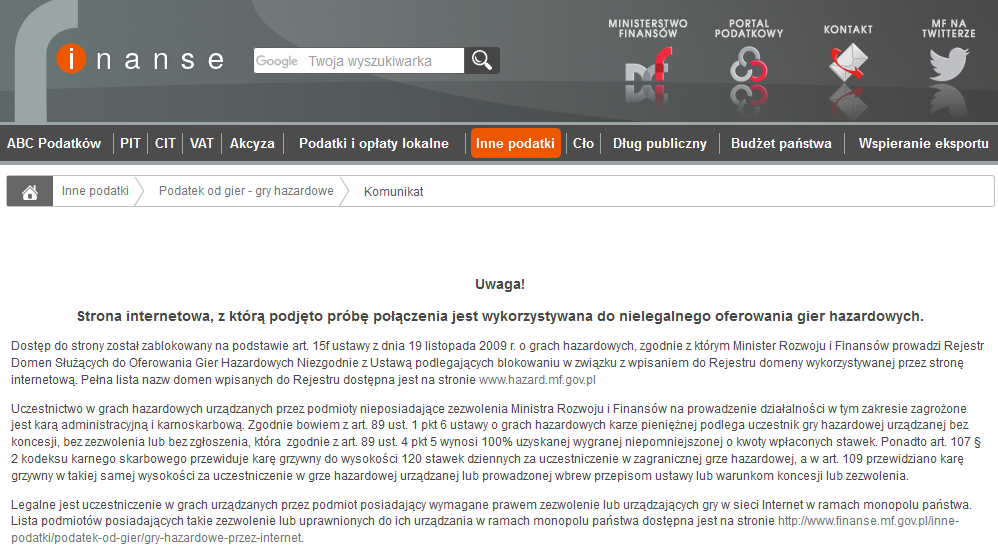Select the highlighted Inne podatki tab

[515, 143]
